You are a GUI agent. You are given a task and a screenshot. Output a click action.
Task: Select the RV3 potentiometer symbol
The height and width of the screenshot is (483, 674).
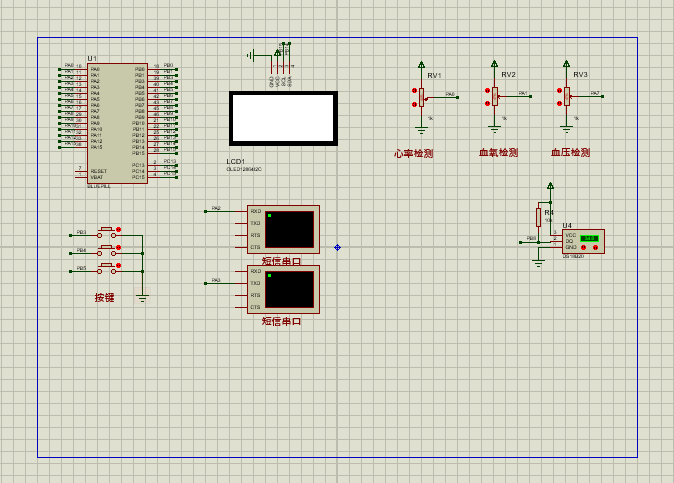click(x=567, y=97)
